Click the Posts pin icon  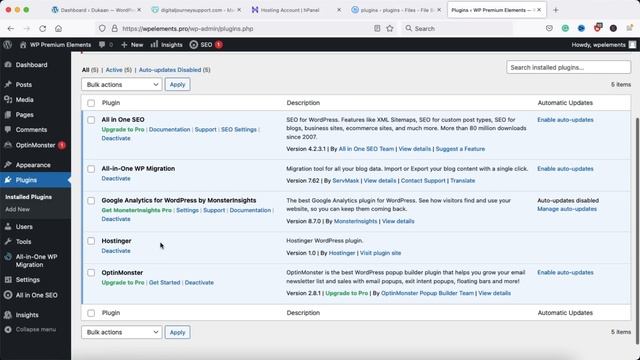tap(8, 84)
